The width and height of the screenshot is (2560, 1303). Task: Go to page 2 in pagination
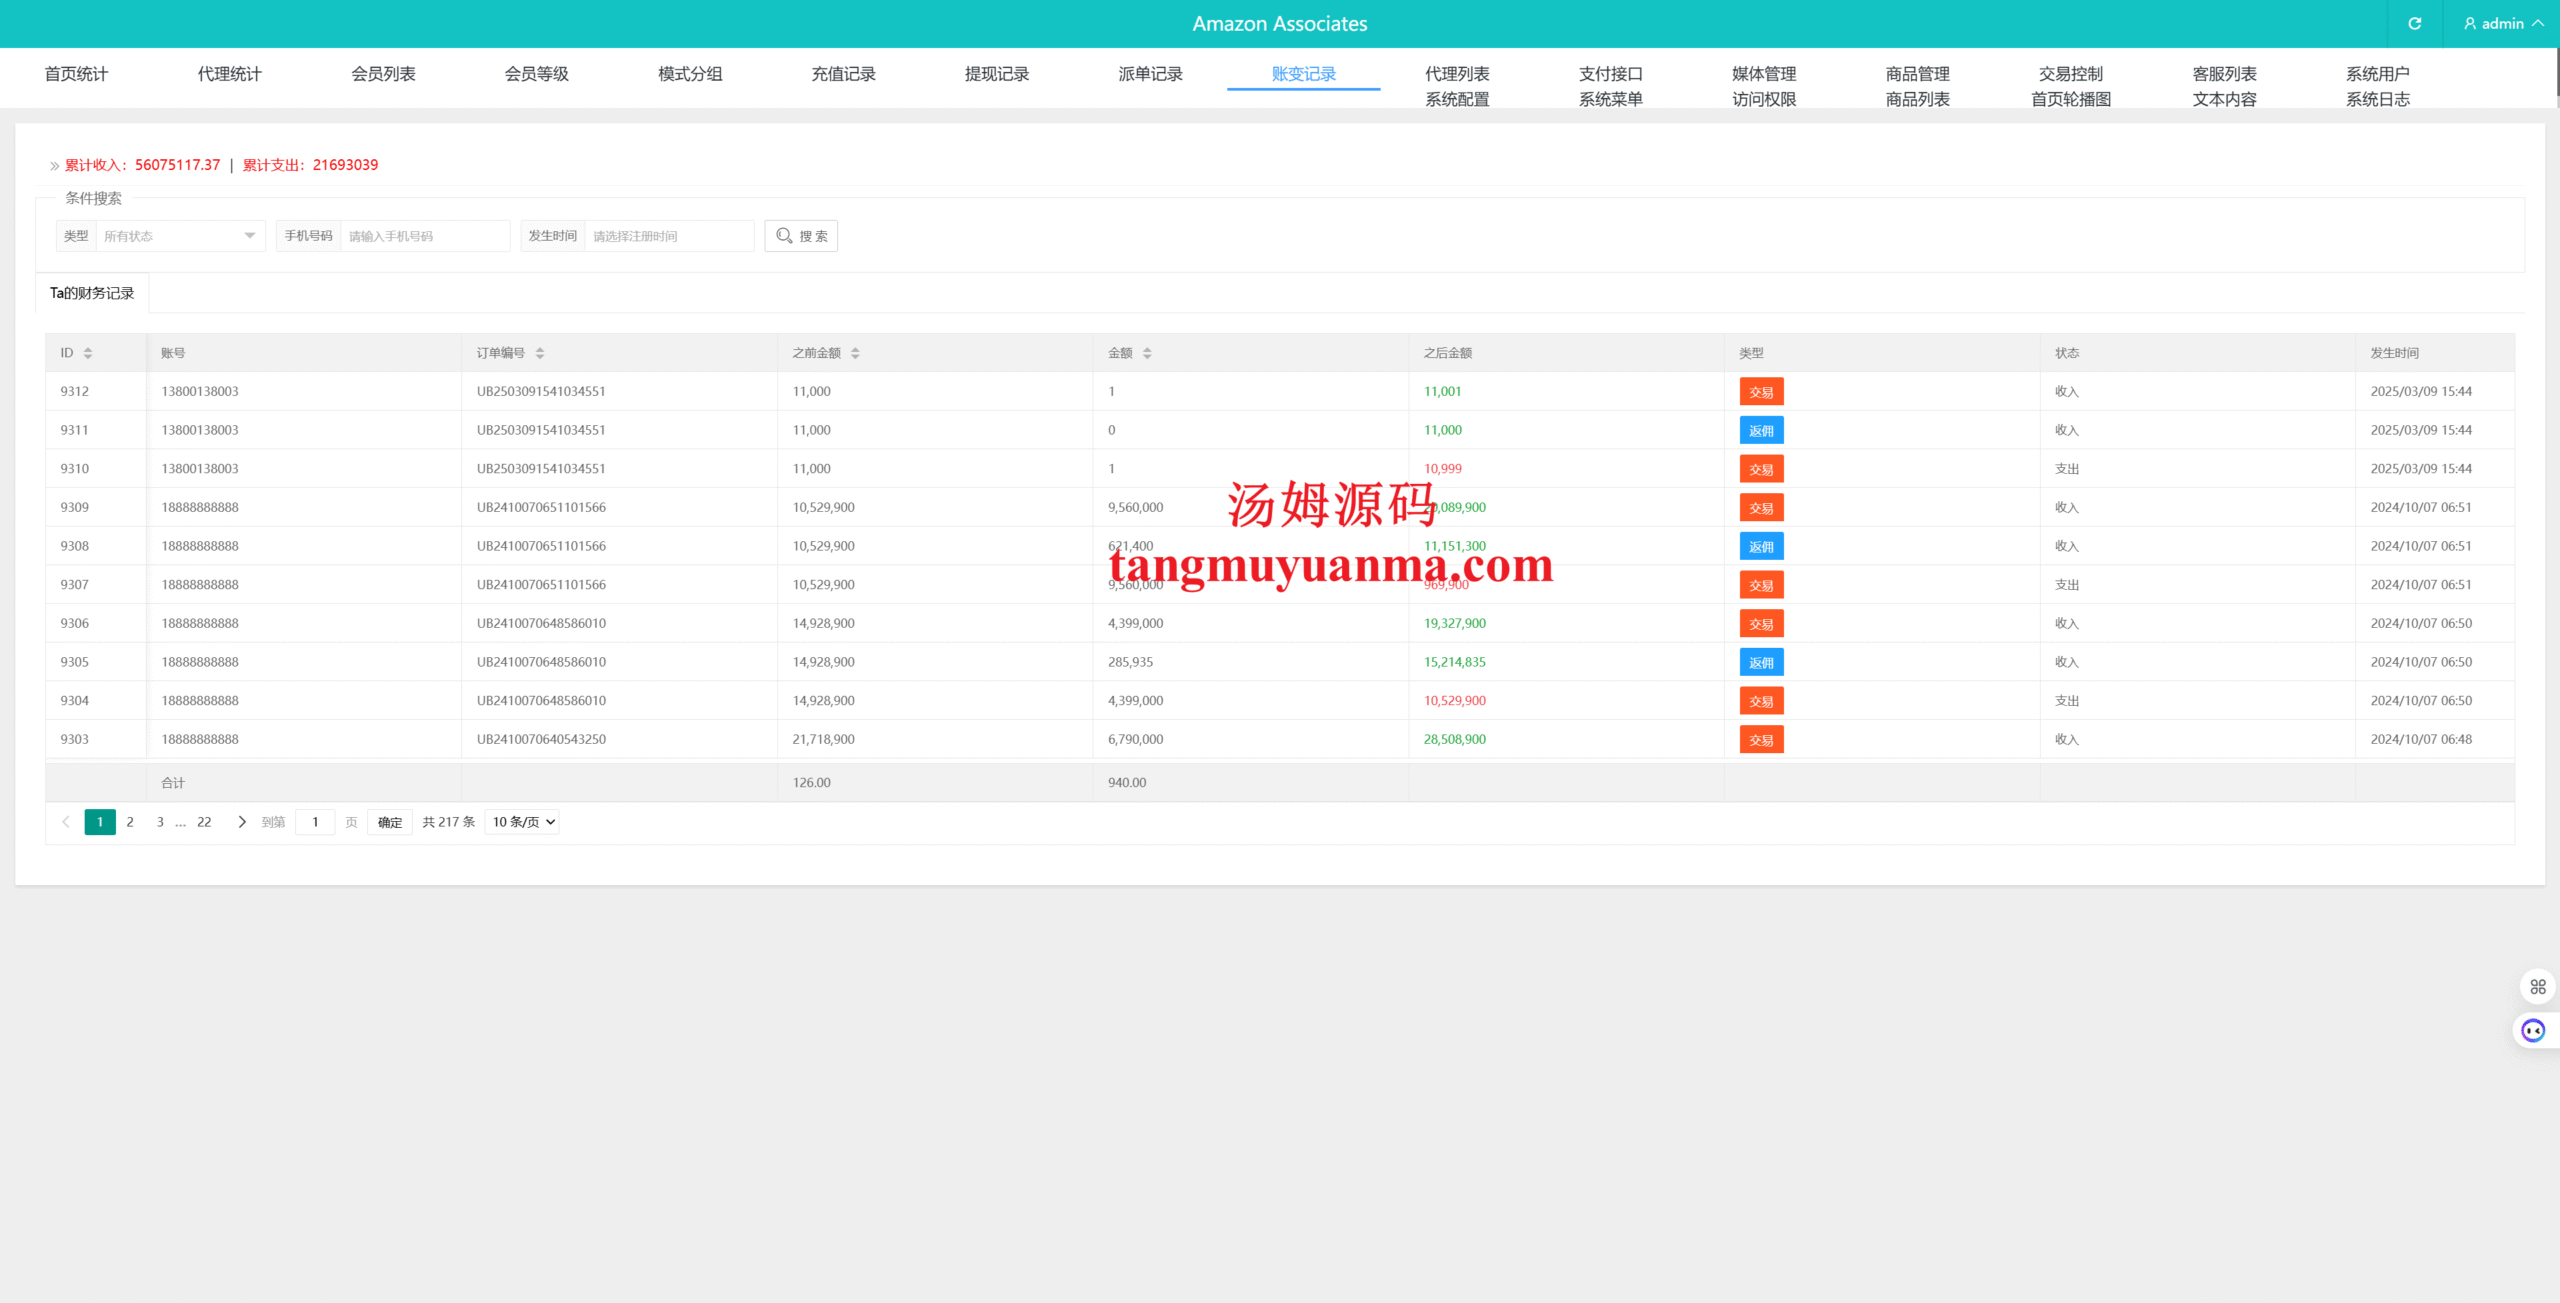pyautogui.click(x=130, y=822)
